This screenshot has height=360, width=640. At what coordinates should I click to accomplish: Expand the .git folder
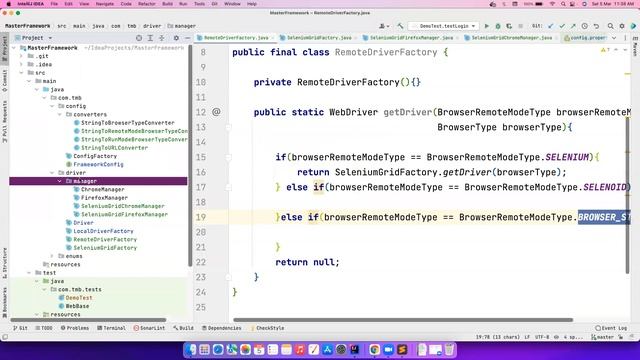(x=22, y=56)
